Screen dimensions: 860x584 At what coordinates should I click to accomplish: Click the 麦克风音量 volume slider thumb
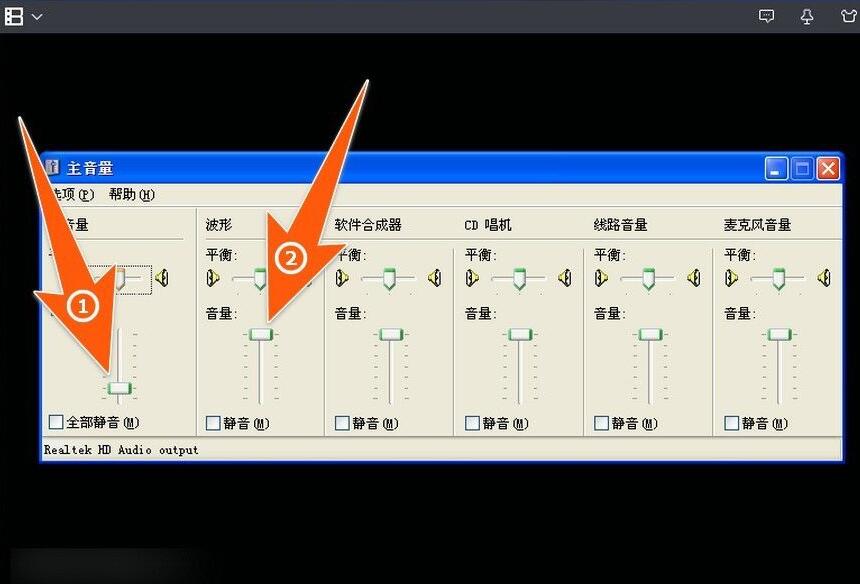click(x=779, y=334)
